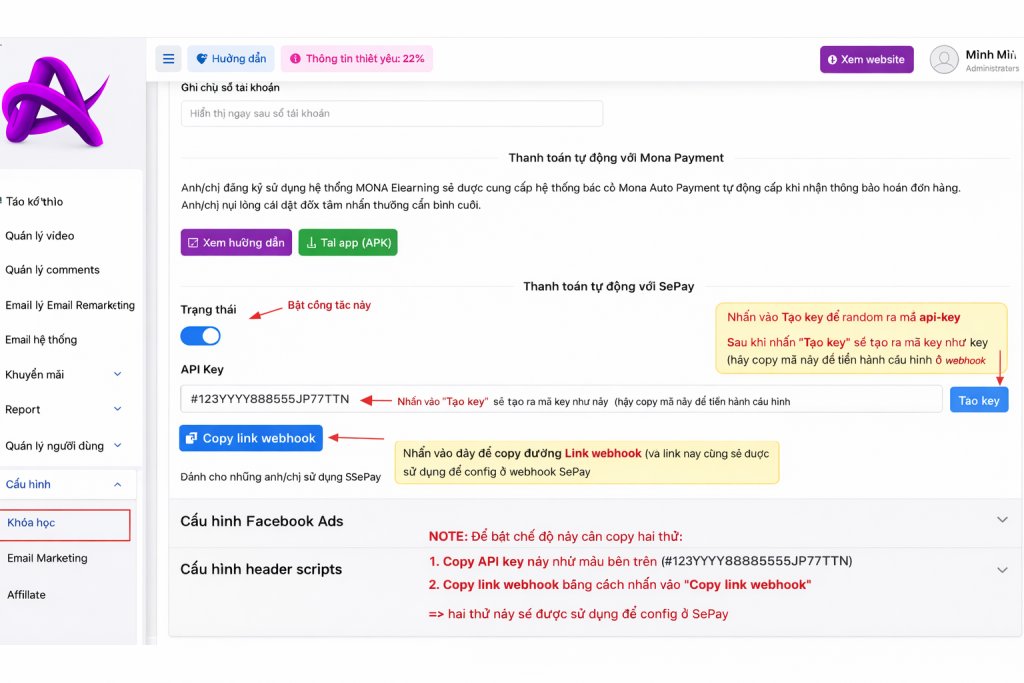The width and height of the screenshot is (1024, 683).
Task: Collapse the Cấu hình menu section
Action: 117,485
